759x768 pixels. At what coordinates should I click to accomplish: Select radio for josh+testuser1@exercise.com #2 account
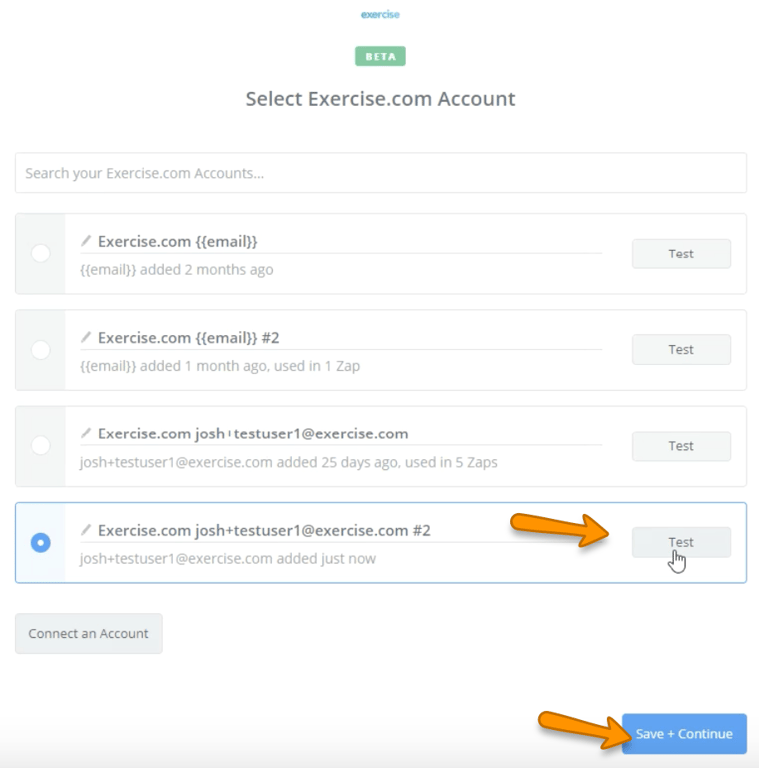[x=41, y=542]
